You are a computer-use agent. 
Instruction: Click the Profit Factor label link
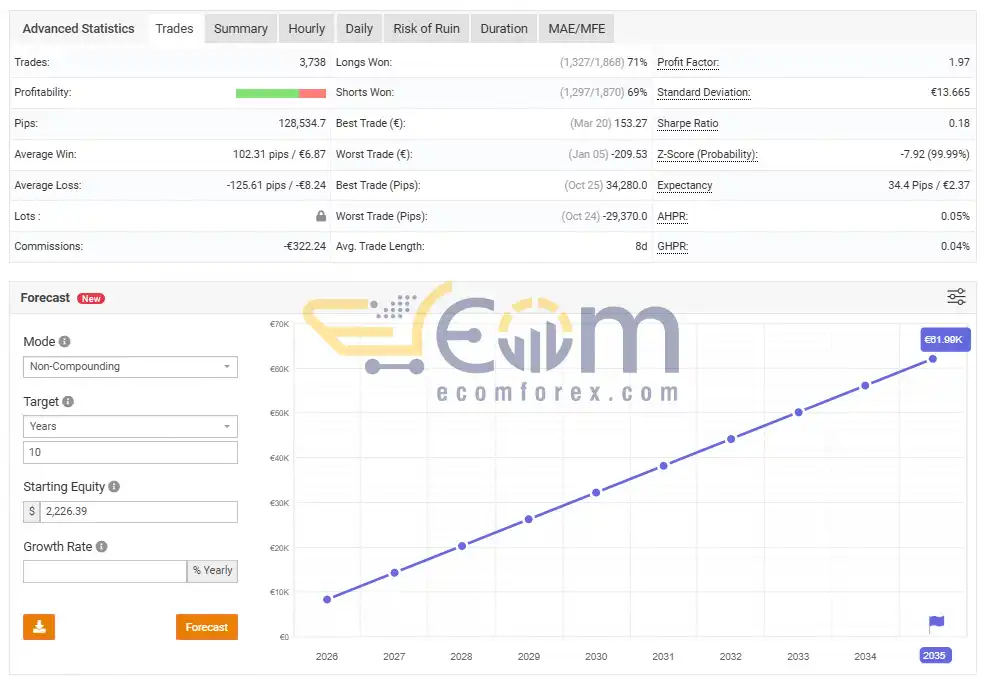pyautogui.click(x=688, y=62)
